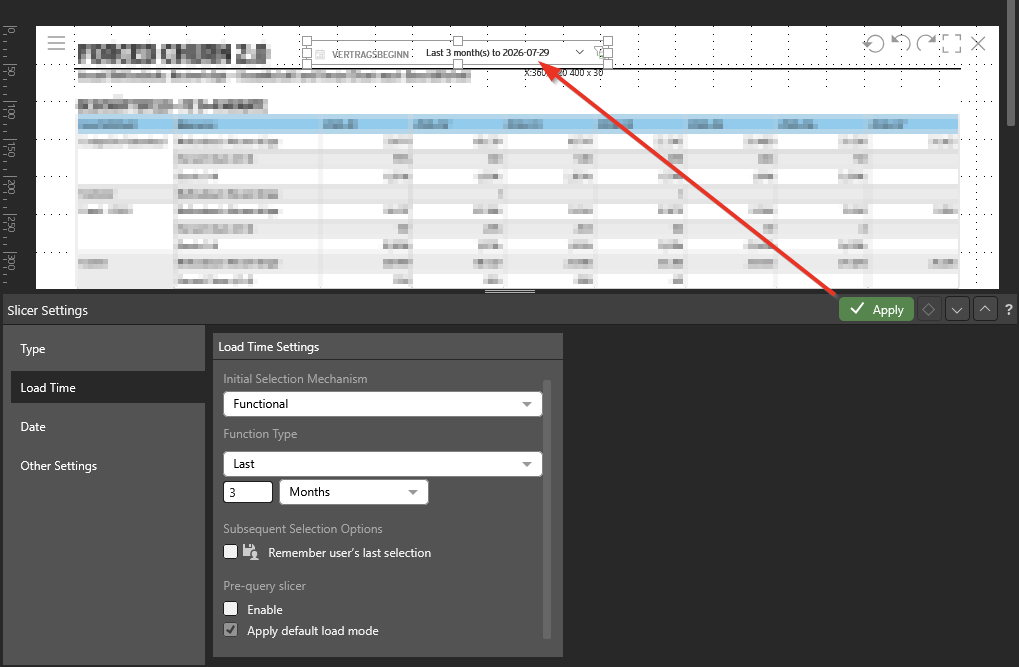Click 'Last 3 month(s) to 2026-07-29' text
This screenshot has height=667, width=1019.
tap(487, 52)
